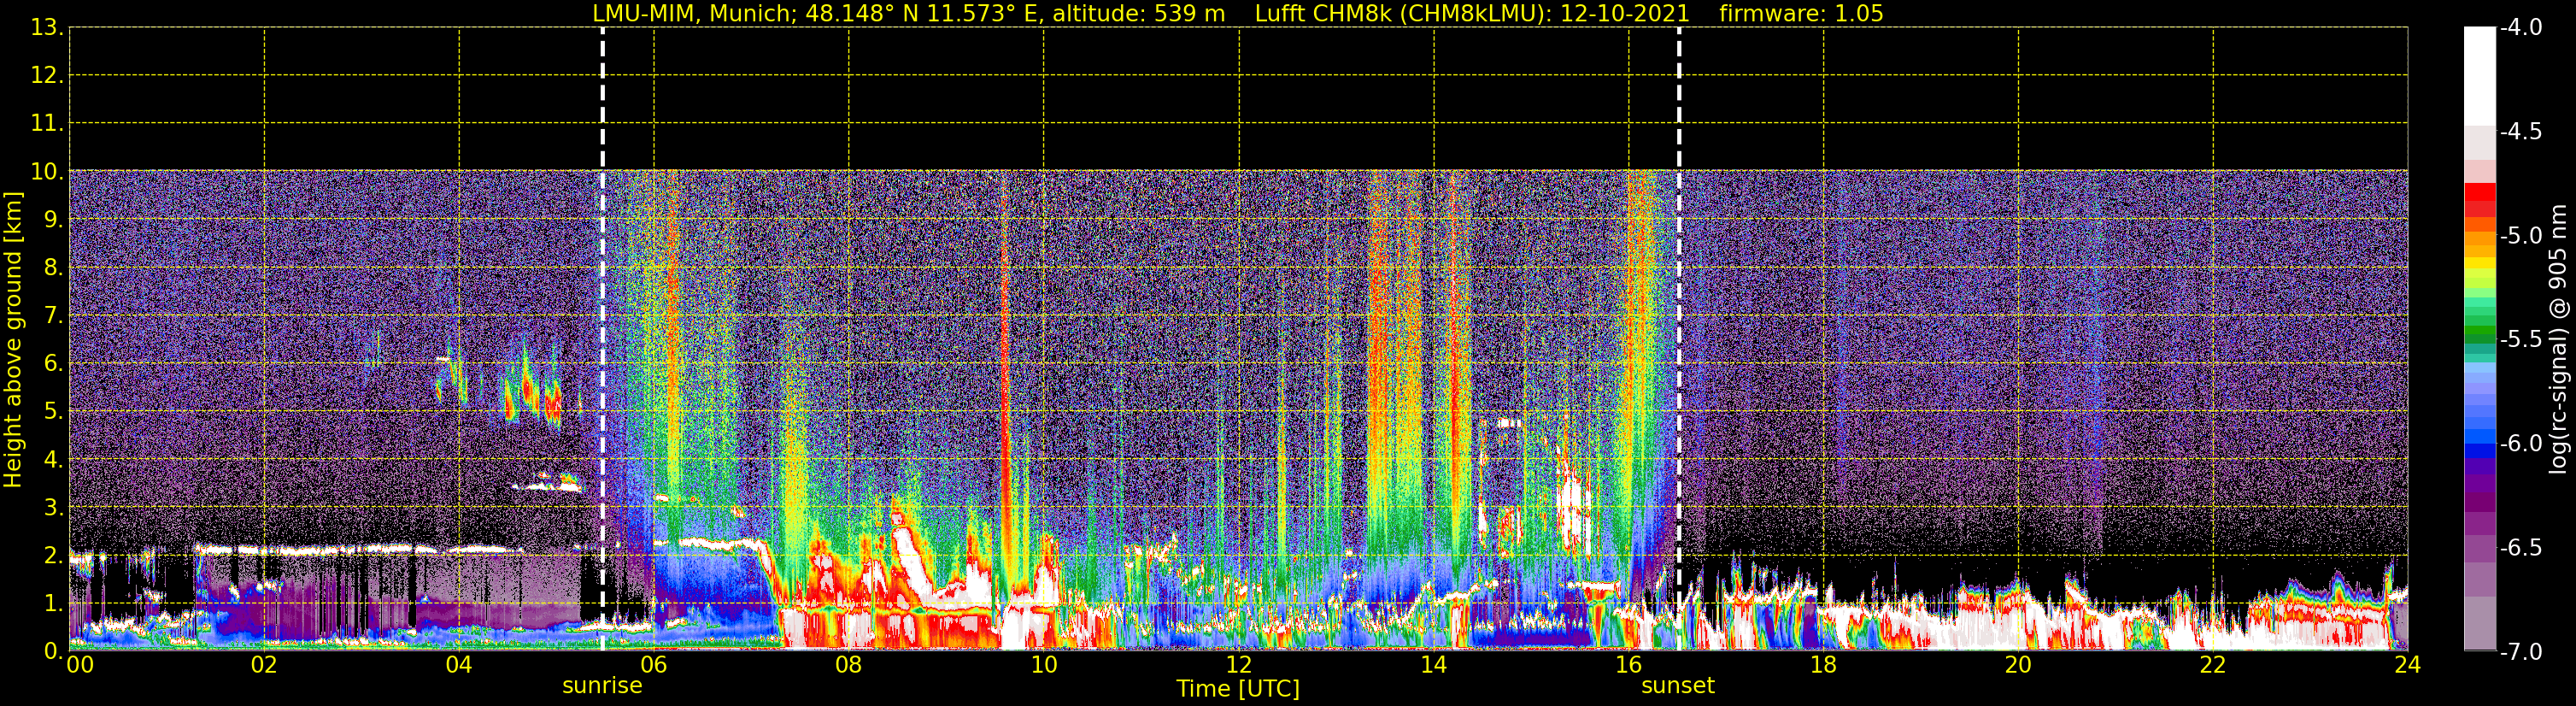Click 'Lufft CHM8k (CHM8kLMU): 12-10-2021' in the title

(1472, 14)
